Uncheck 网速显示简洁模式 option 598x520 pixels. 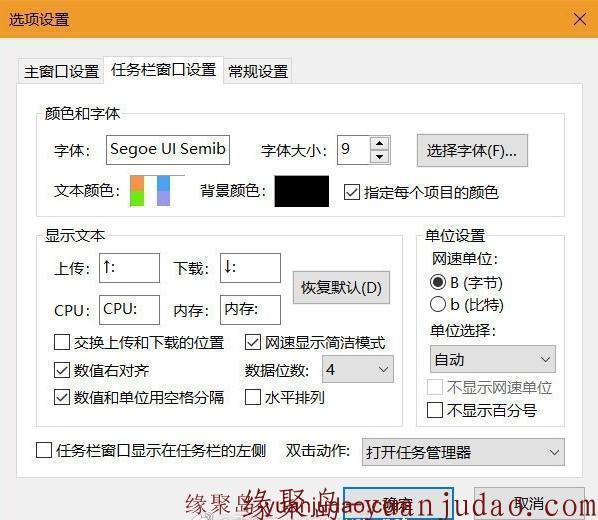[253, 342]
